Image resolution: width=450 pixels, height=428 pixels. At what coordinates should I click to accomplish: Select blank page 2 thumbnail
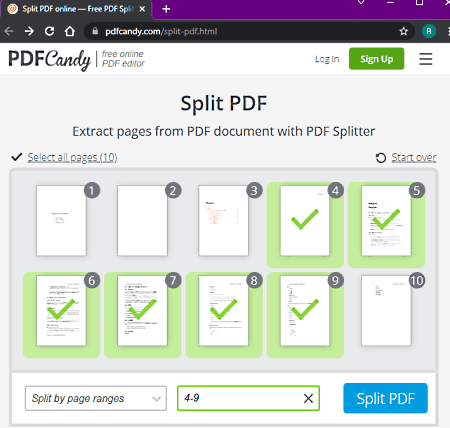tap(142, 221)
